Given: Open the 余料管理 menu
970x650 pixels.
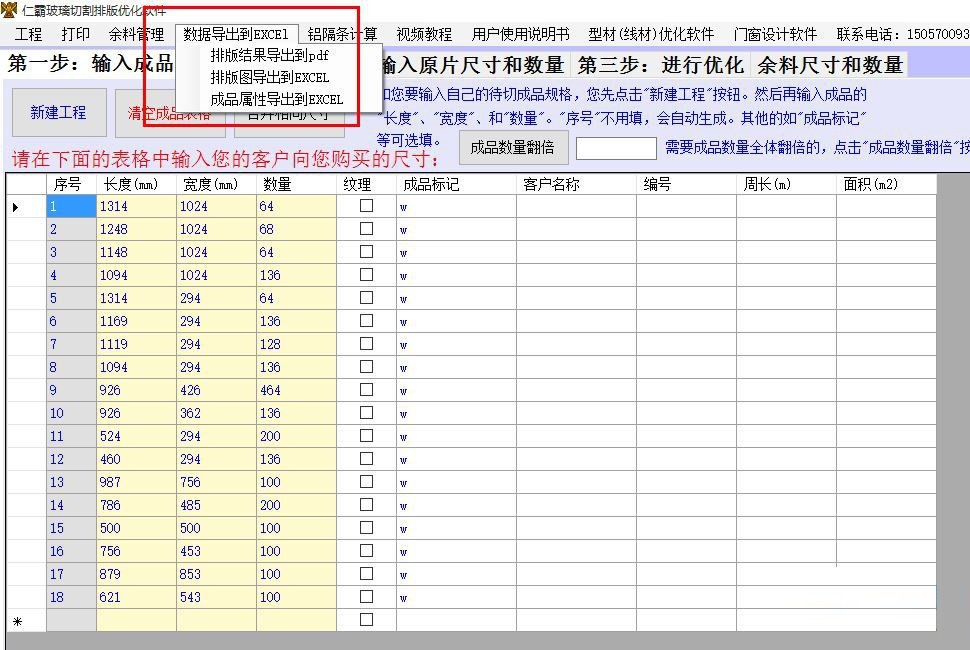Looking at the screenshot, I should pyautogui.click(x=136, y=34).
